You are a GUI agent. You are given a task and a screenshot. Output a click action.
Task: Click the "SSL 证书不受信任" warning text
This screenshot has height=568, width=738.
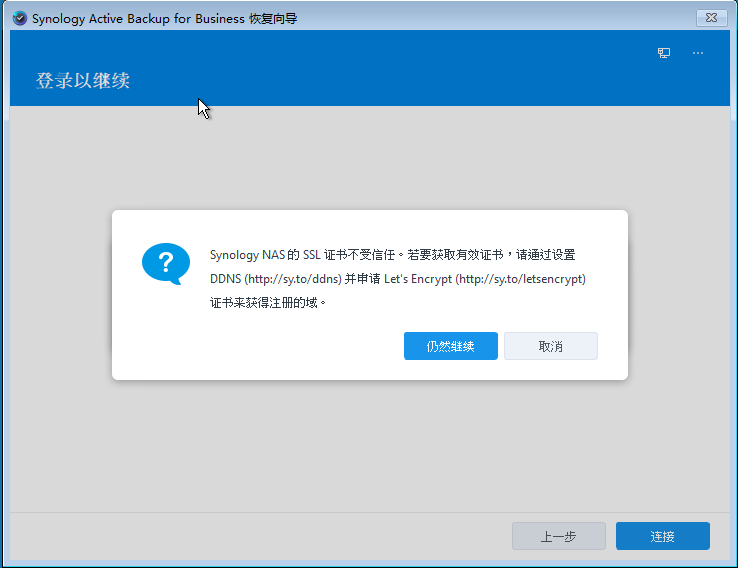[346, 255]
